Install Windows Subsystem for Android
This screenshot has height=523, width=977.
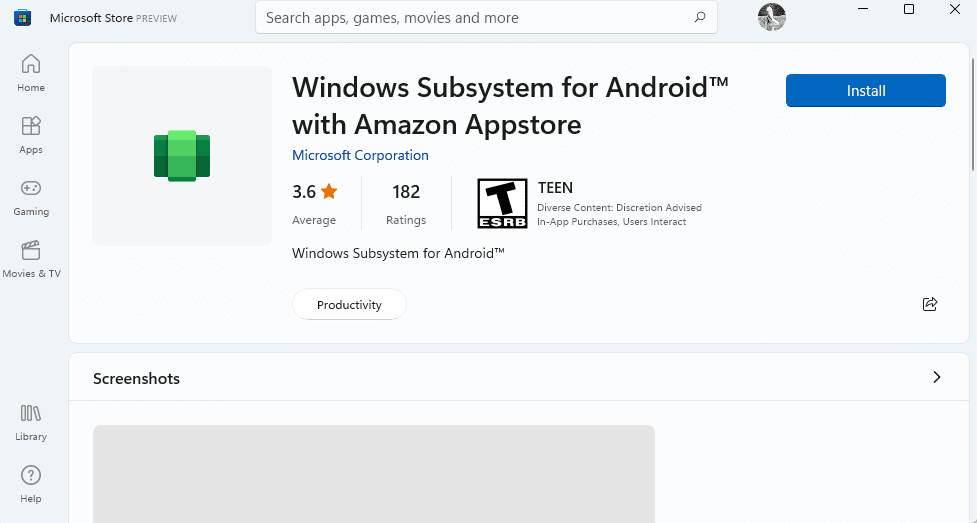click(x=865, y=90)
